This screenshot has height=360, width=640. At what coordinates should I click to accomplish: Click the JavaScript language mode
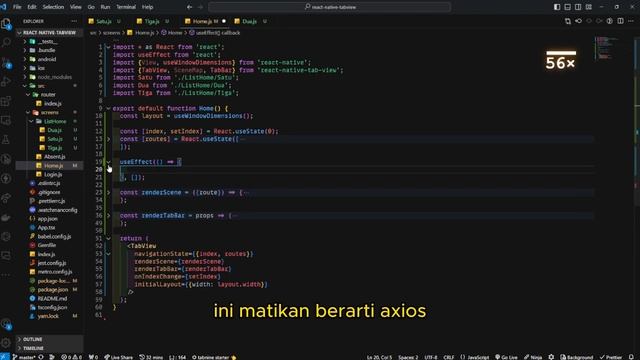pyautogui.click(x=475, y=357)
